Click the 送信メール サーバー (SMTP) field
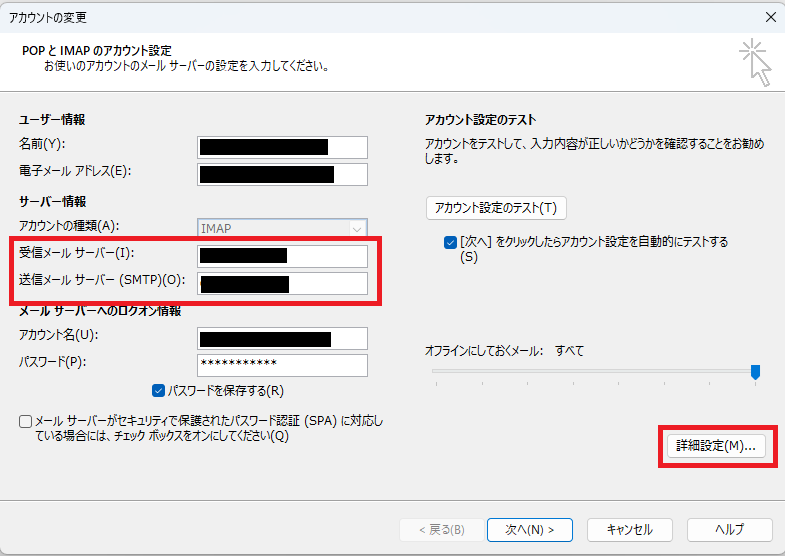This screenshot has width=785, height=556. 282,284
